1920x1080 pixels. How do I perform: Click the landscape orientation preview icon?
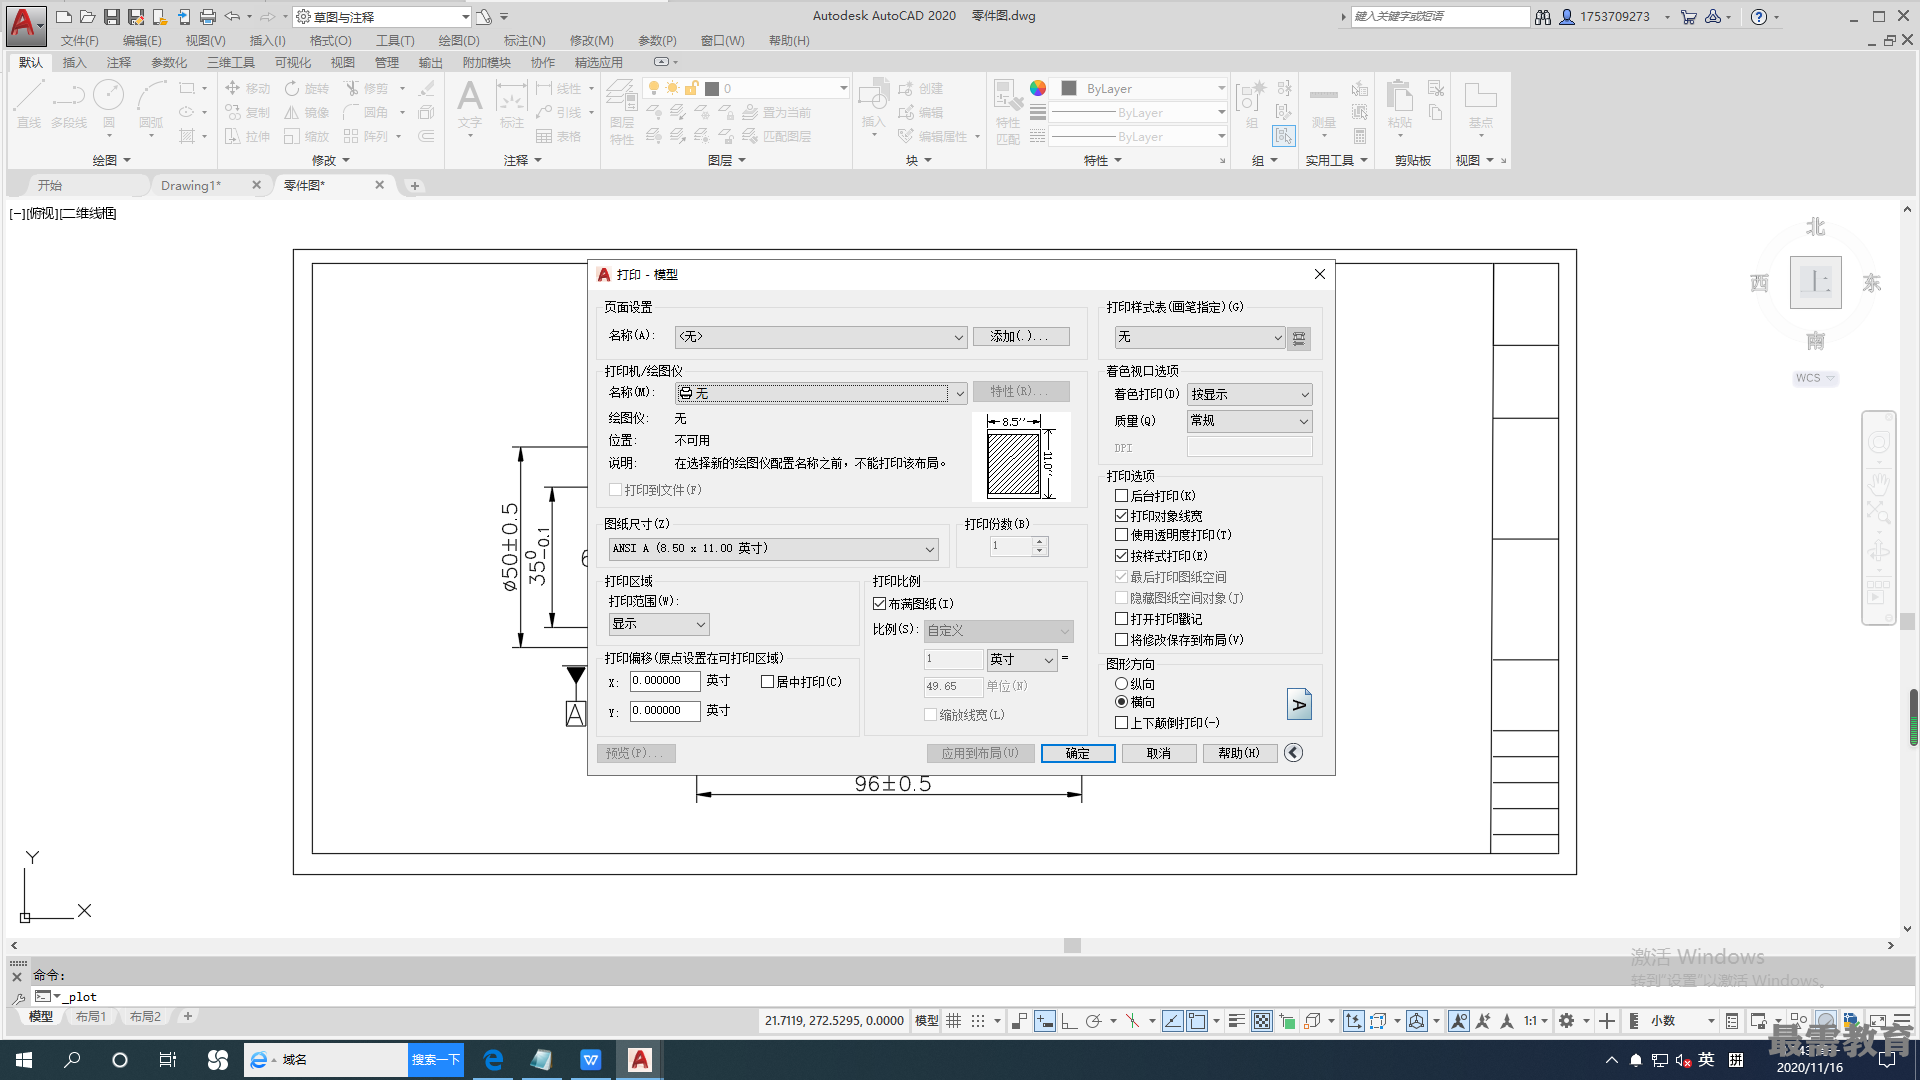[1299, 704]
